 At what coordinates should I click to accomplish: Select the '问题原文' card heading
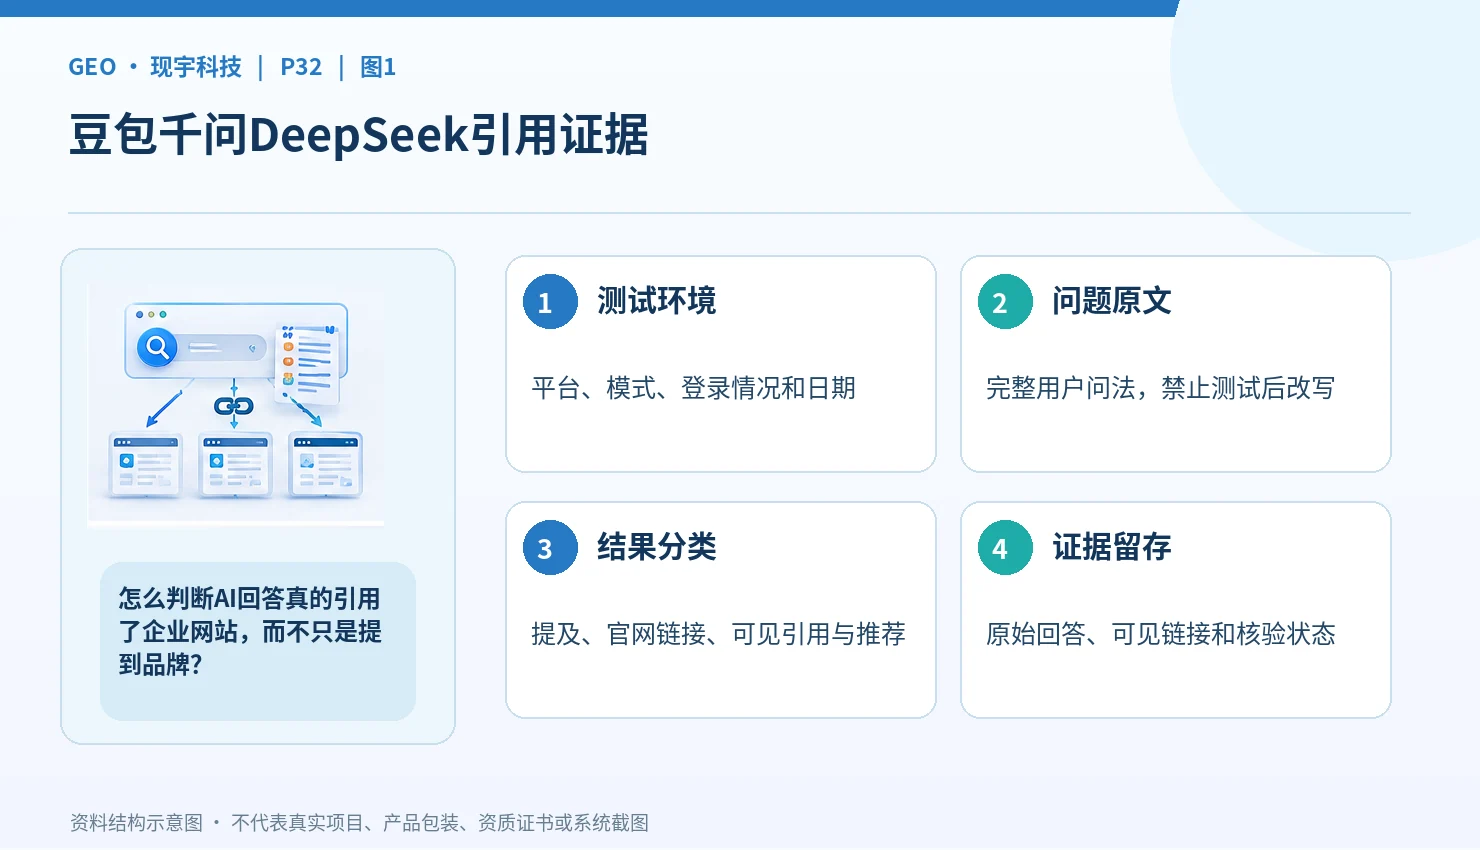1112,301
